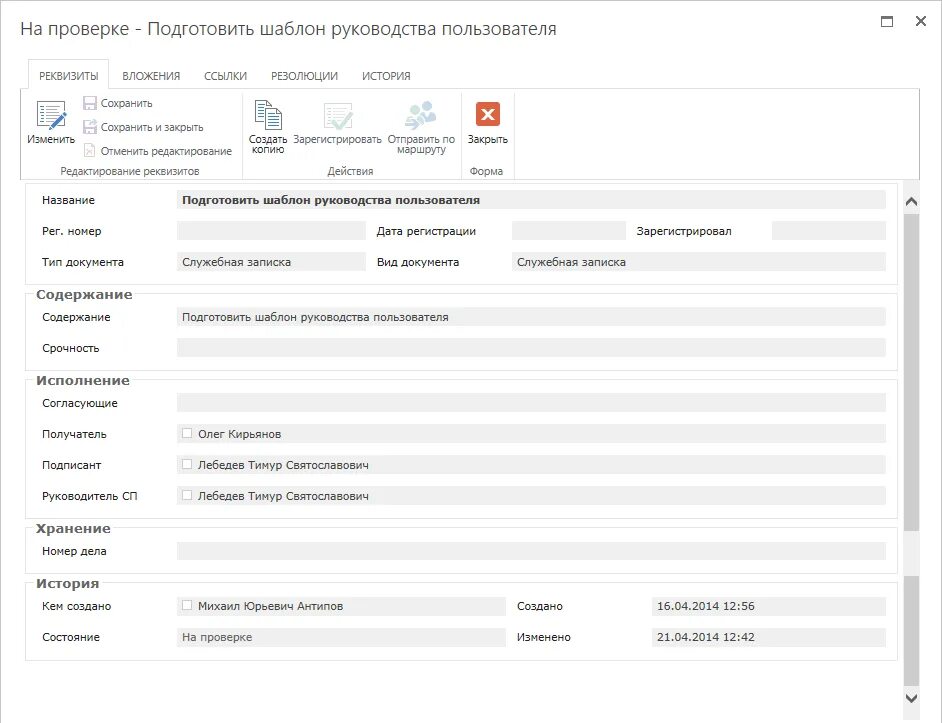This screenshot has height=723, width=942.
Task: Click the Закрыть label under the red icon
Action: tap(488, 139)
